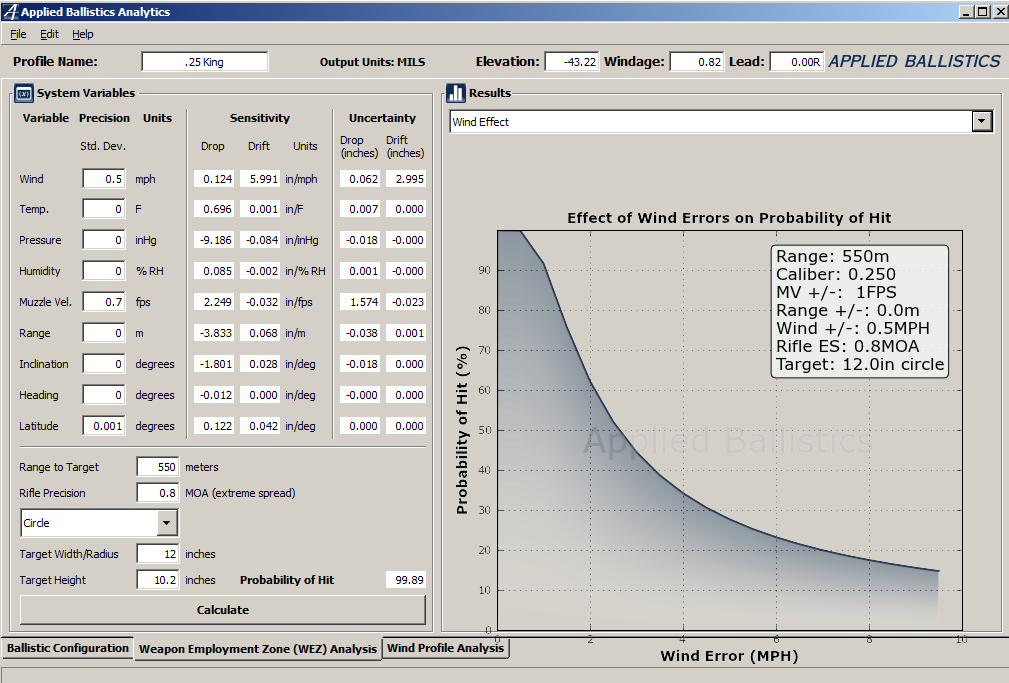Screen dimensions: 1009x683
Task: Click Wind drop sensitivity value 0.124
Action: (214, 179)
